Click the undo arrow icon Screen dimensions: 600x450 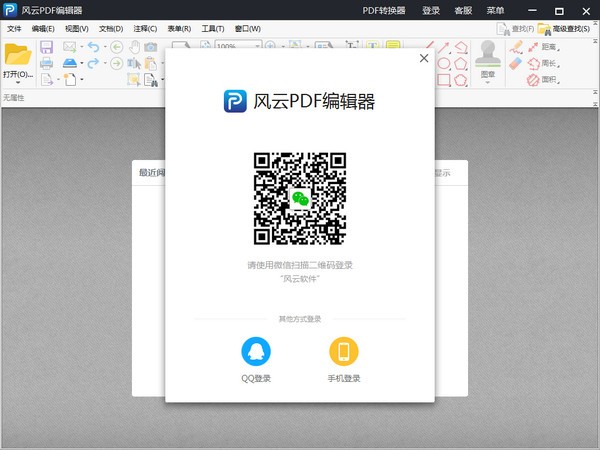coord(93,47)
